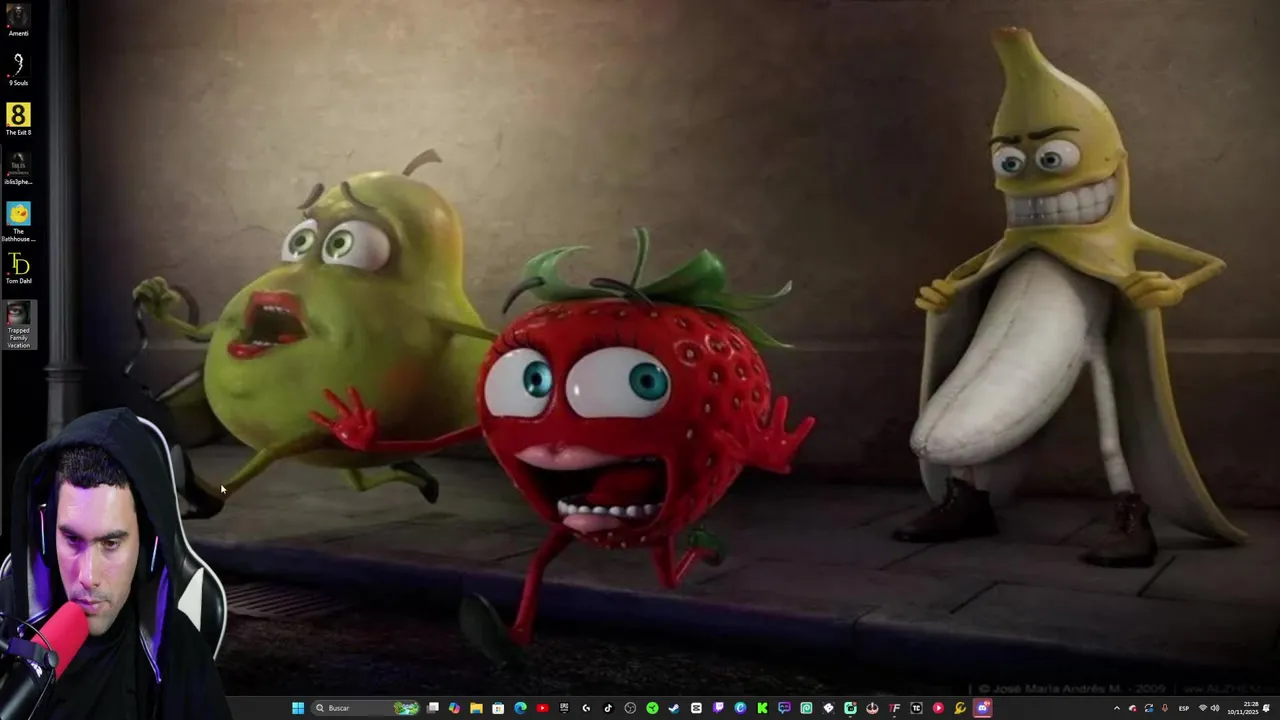
Task: Open the Windows Start menu
Action: click(298, 708)
